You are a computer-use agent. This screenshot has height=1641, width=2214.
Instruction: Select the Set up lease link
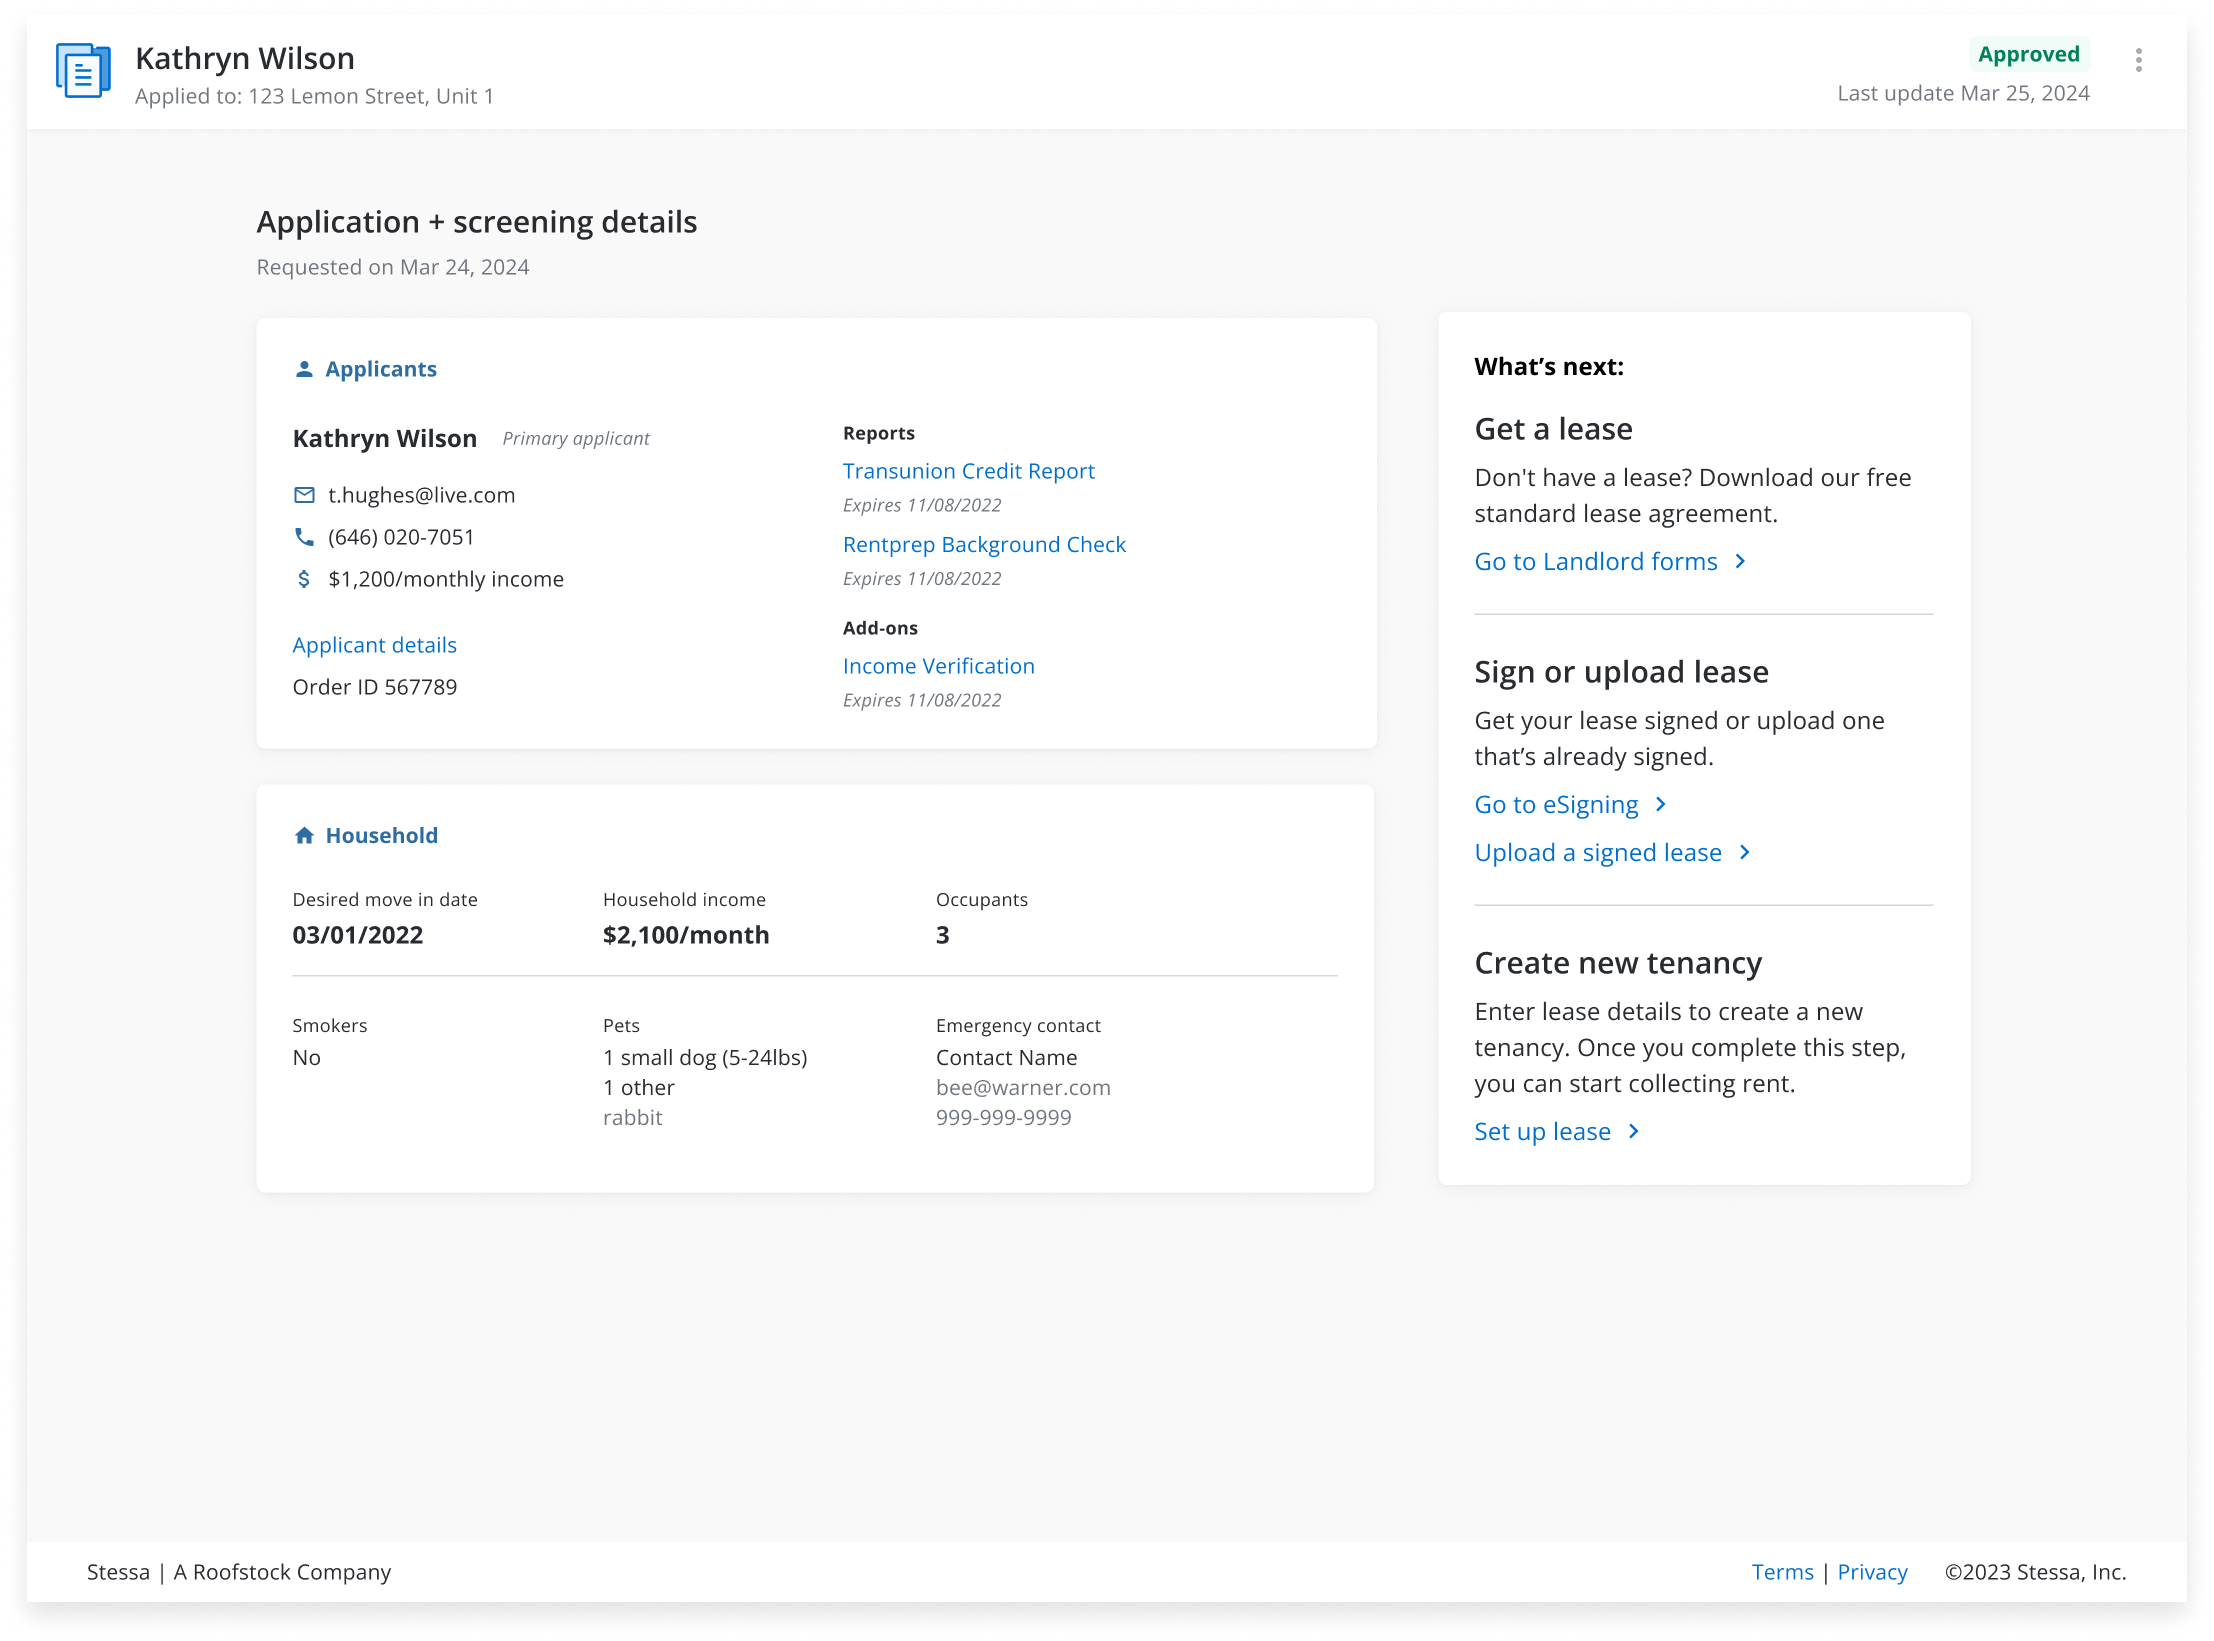pos(1542,1132)
